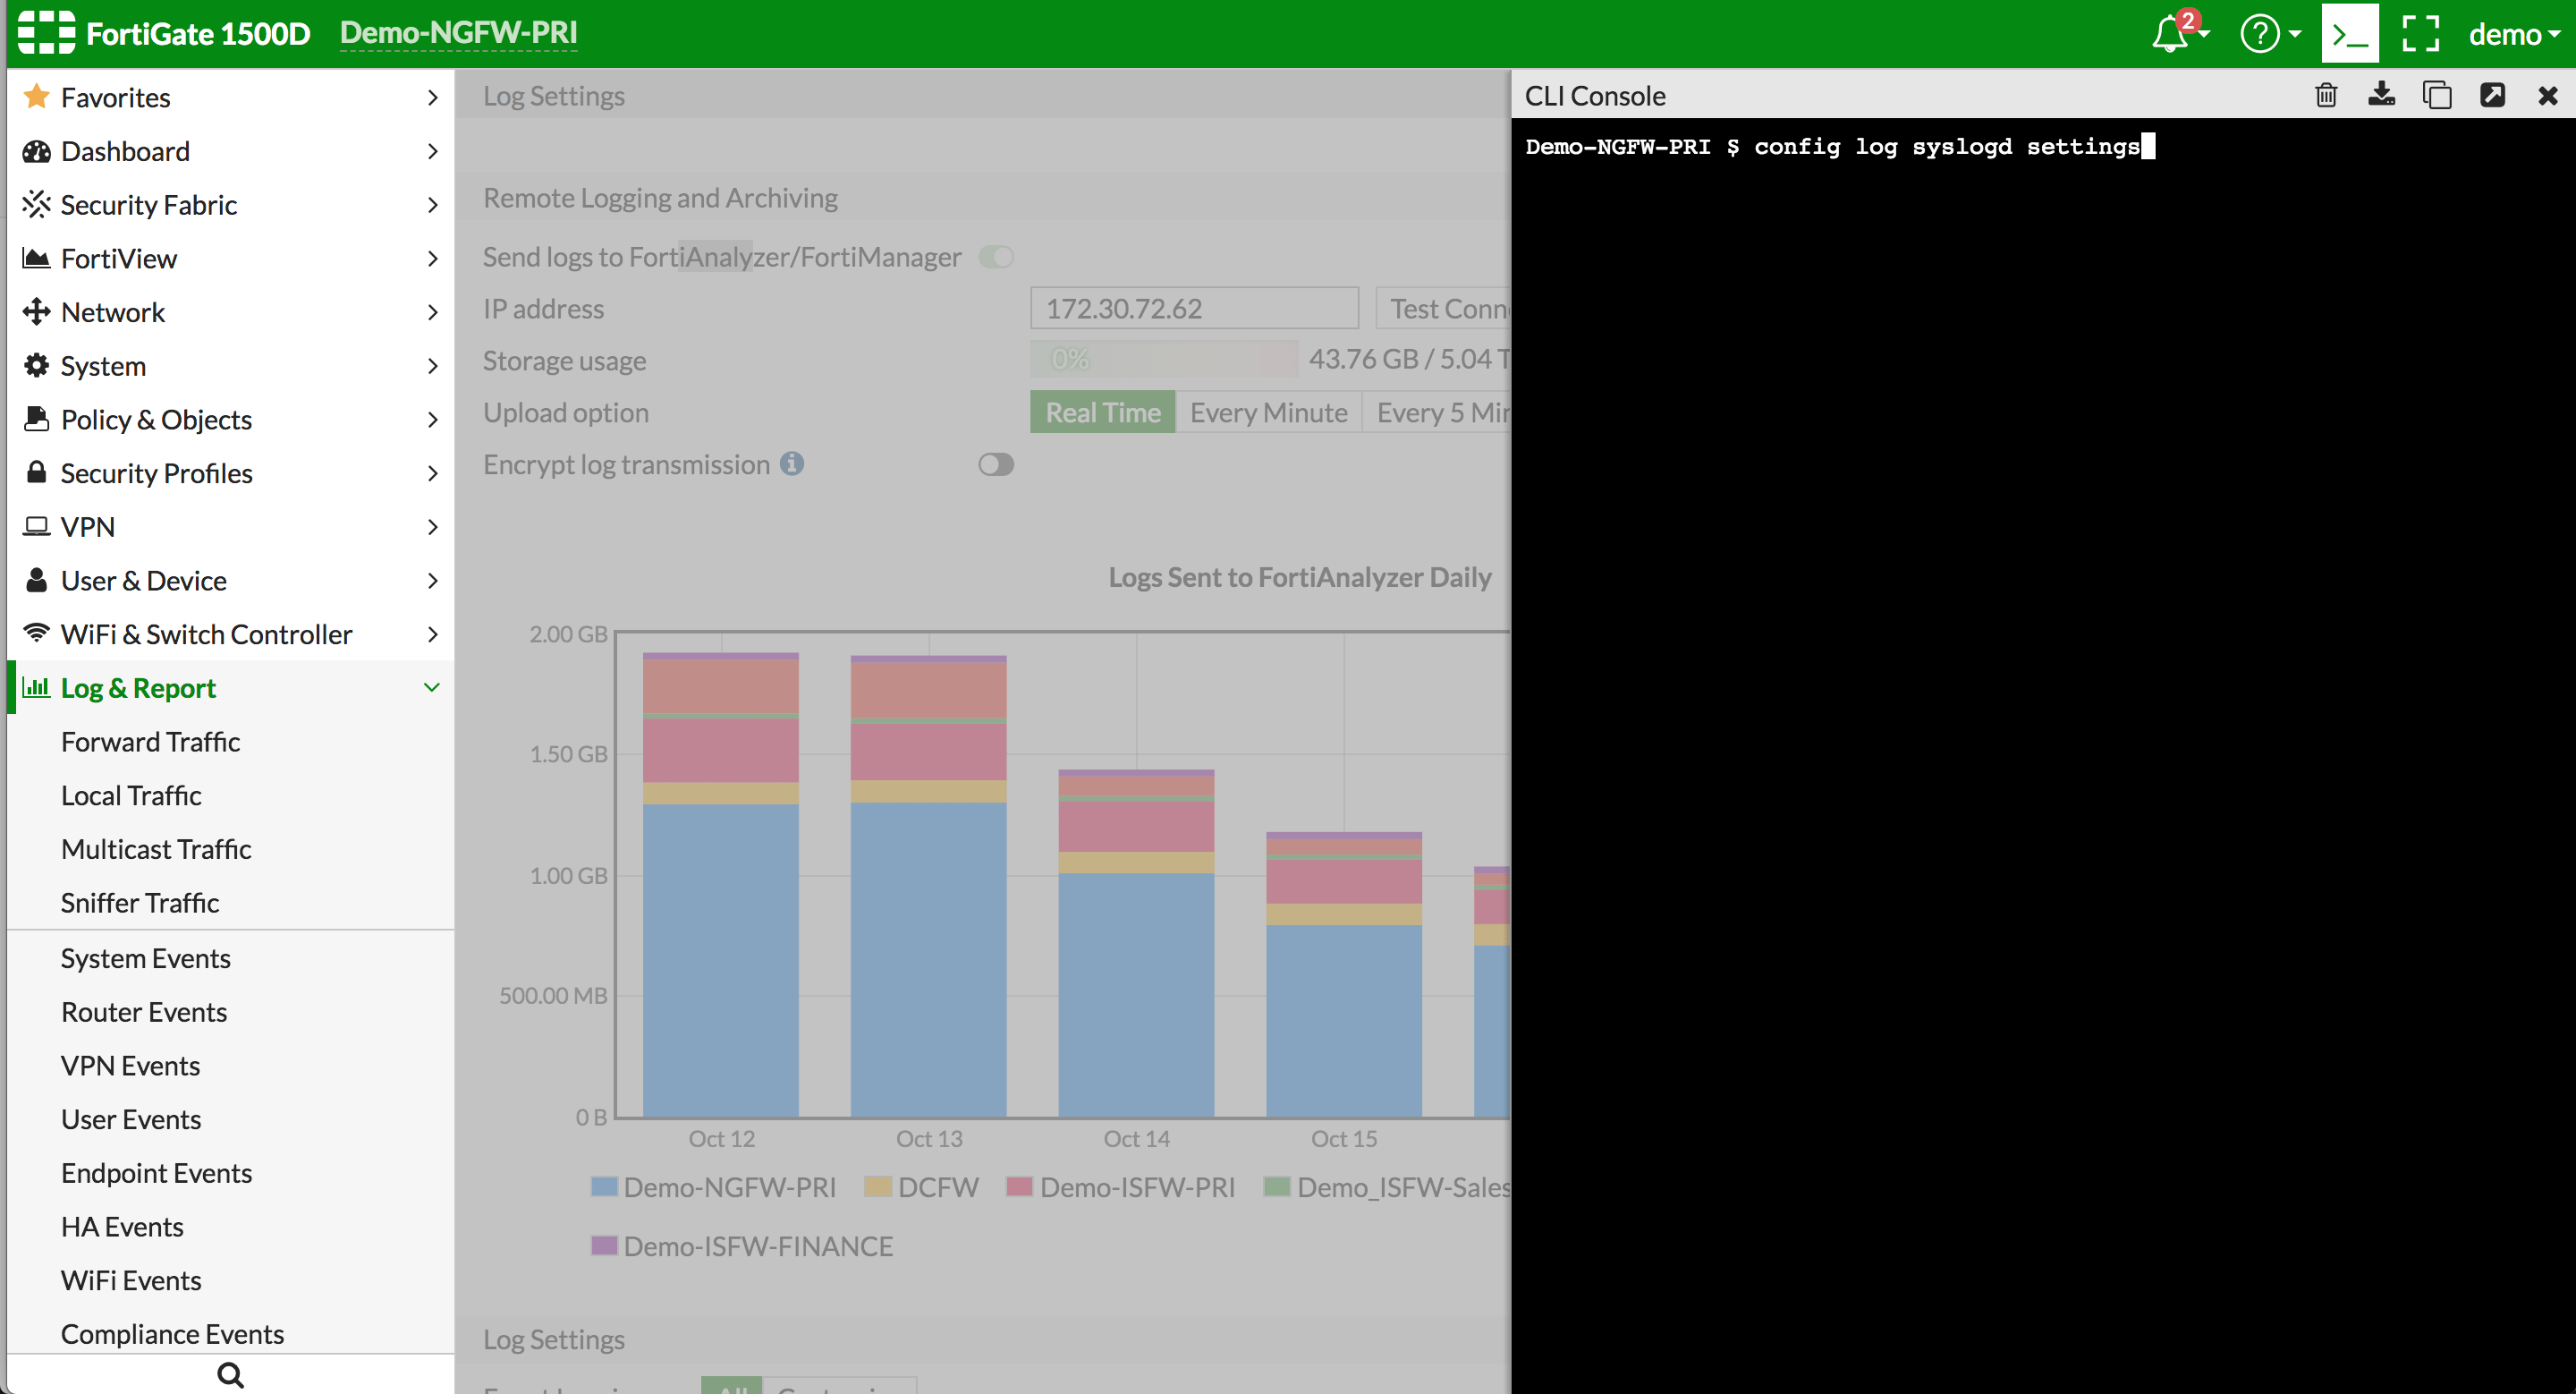Click the FortiAnalyzer IP address field
2576x1394 pixels.
click(x=1194, y=308)
